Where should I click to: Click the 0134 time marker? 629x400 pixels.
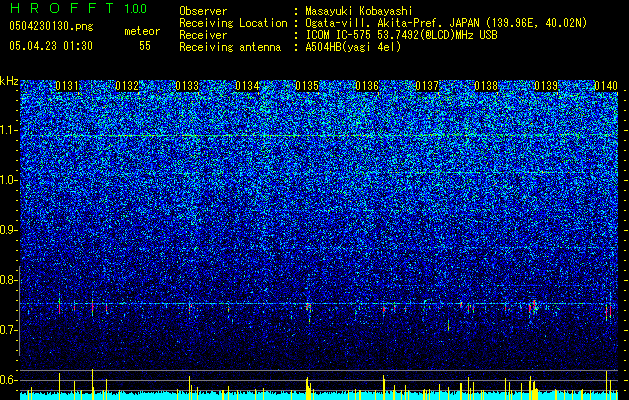247,86
